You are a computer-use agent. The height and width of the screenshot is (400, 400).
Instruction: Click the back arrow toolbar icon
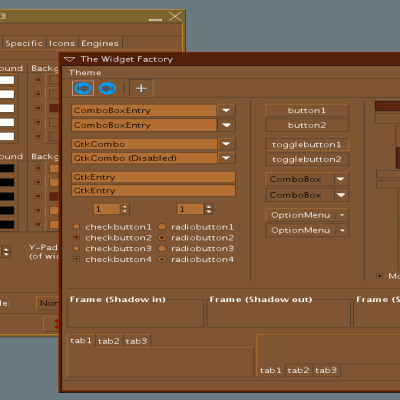[83, 88]
